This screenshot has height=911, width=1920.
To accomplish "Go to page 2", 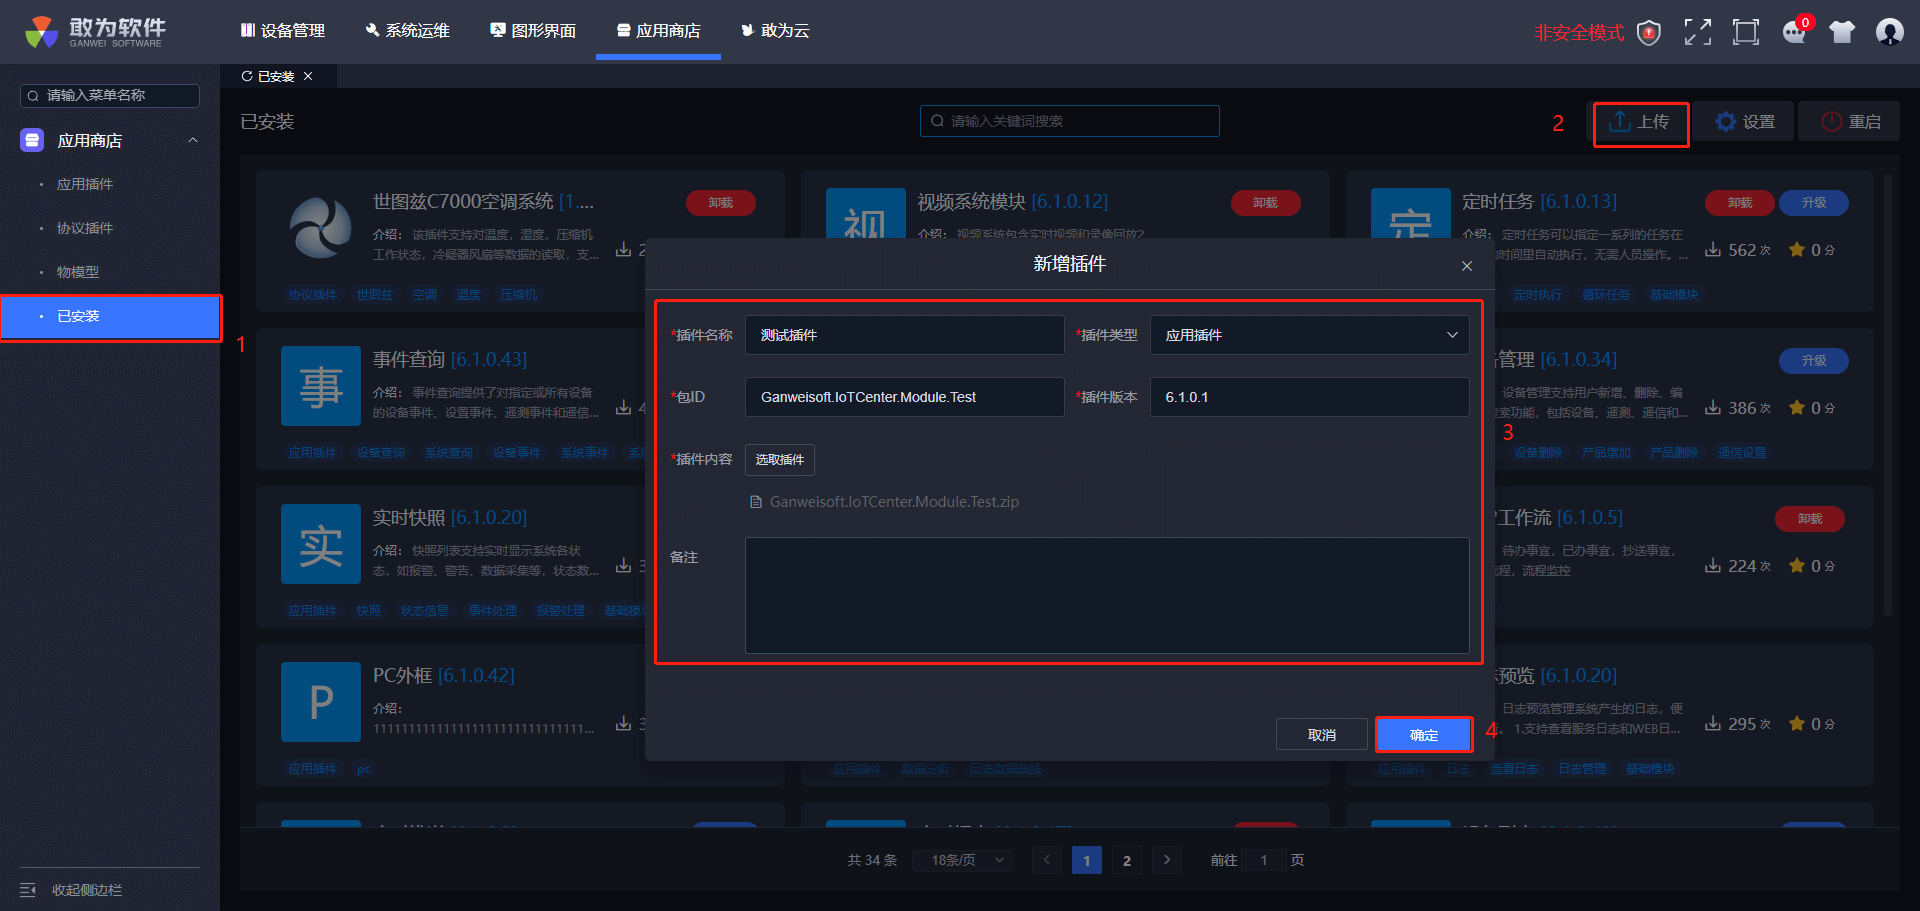I will point(1127,860).
